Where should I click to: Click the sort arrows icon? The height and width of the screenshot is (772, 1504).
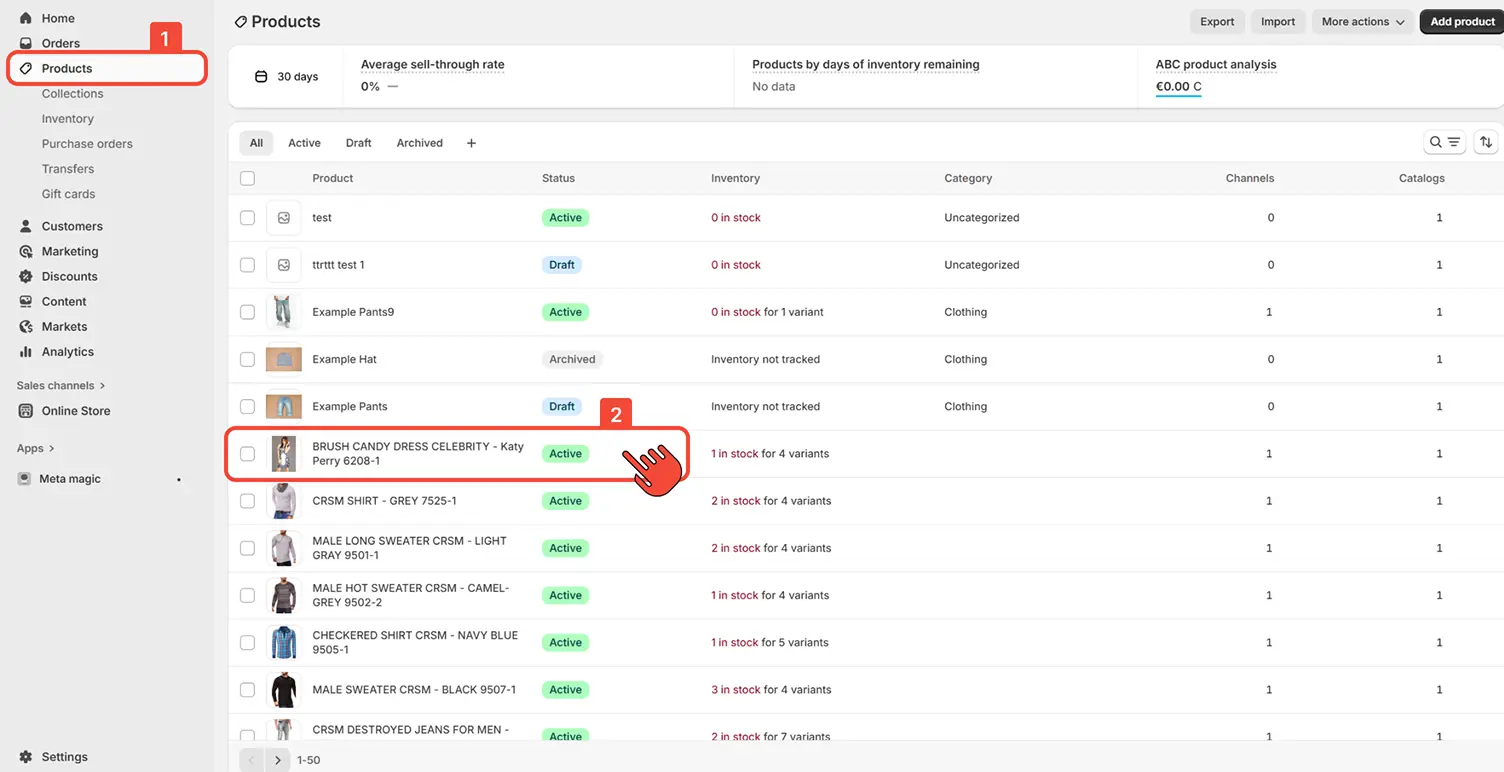(1486, 143)
